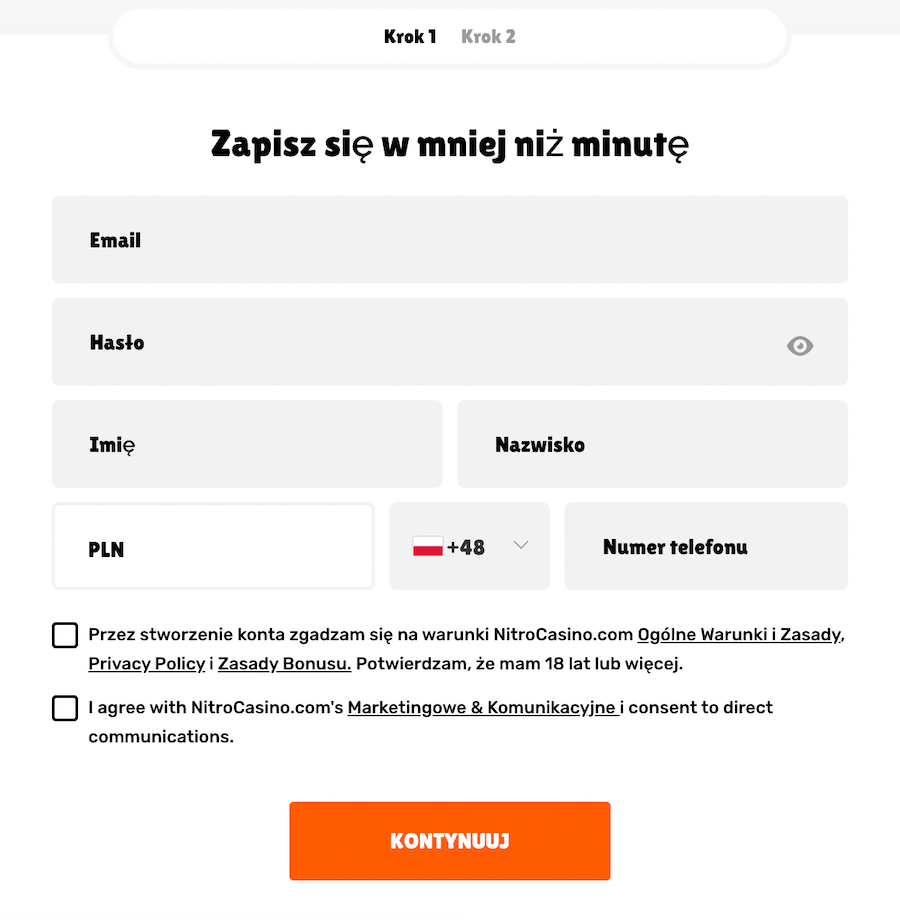Tick the marketing communications consent checkbox
900x920 pixels.
click(x=65, y=708)
